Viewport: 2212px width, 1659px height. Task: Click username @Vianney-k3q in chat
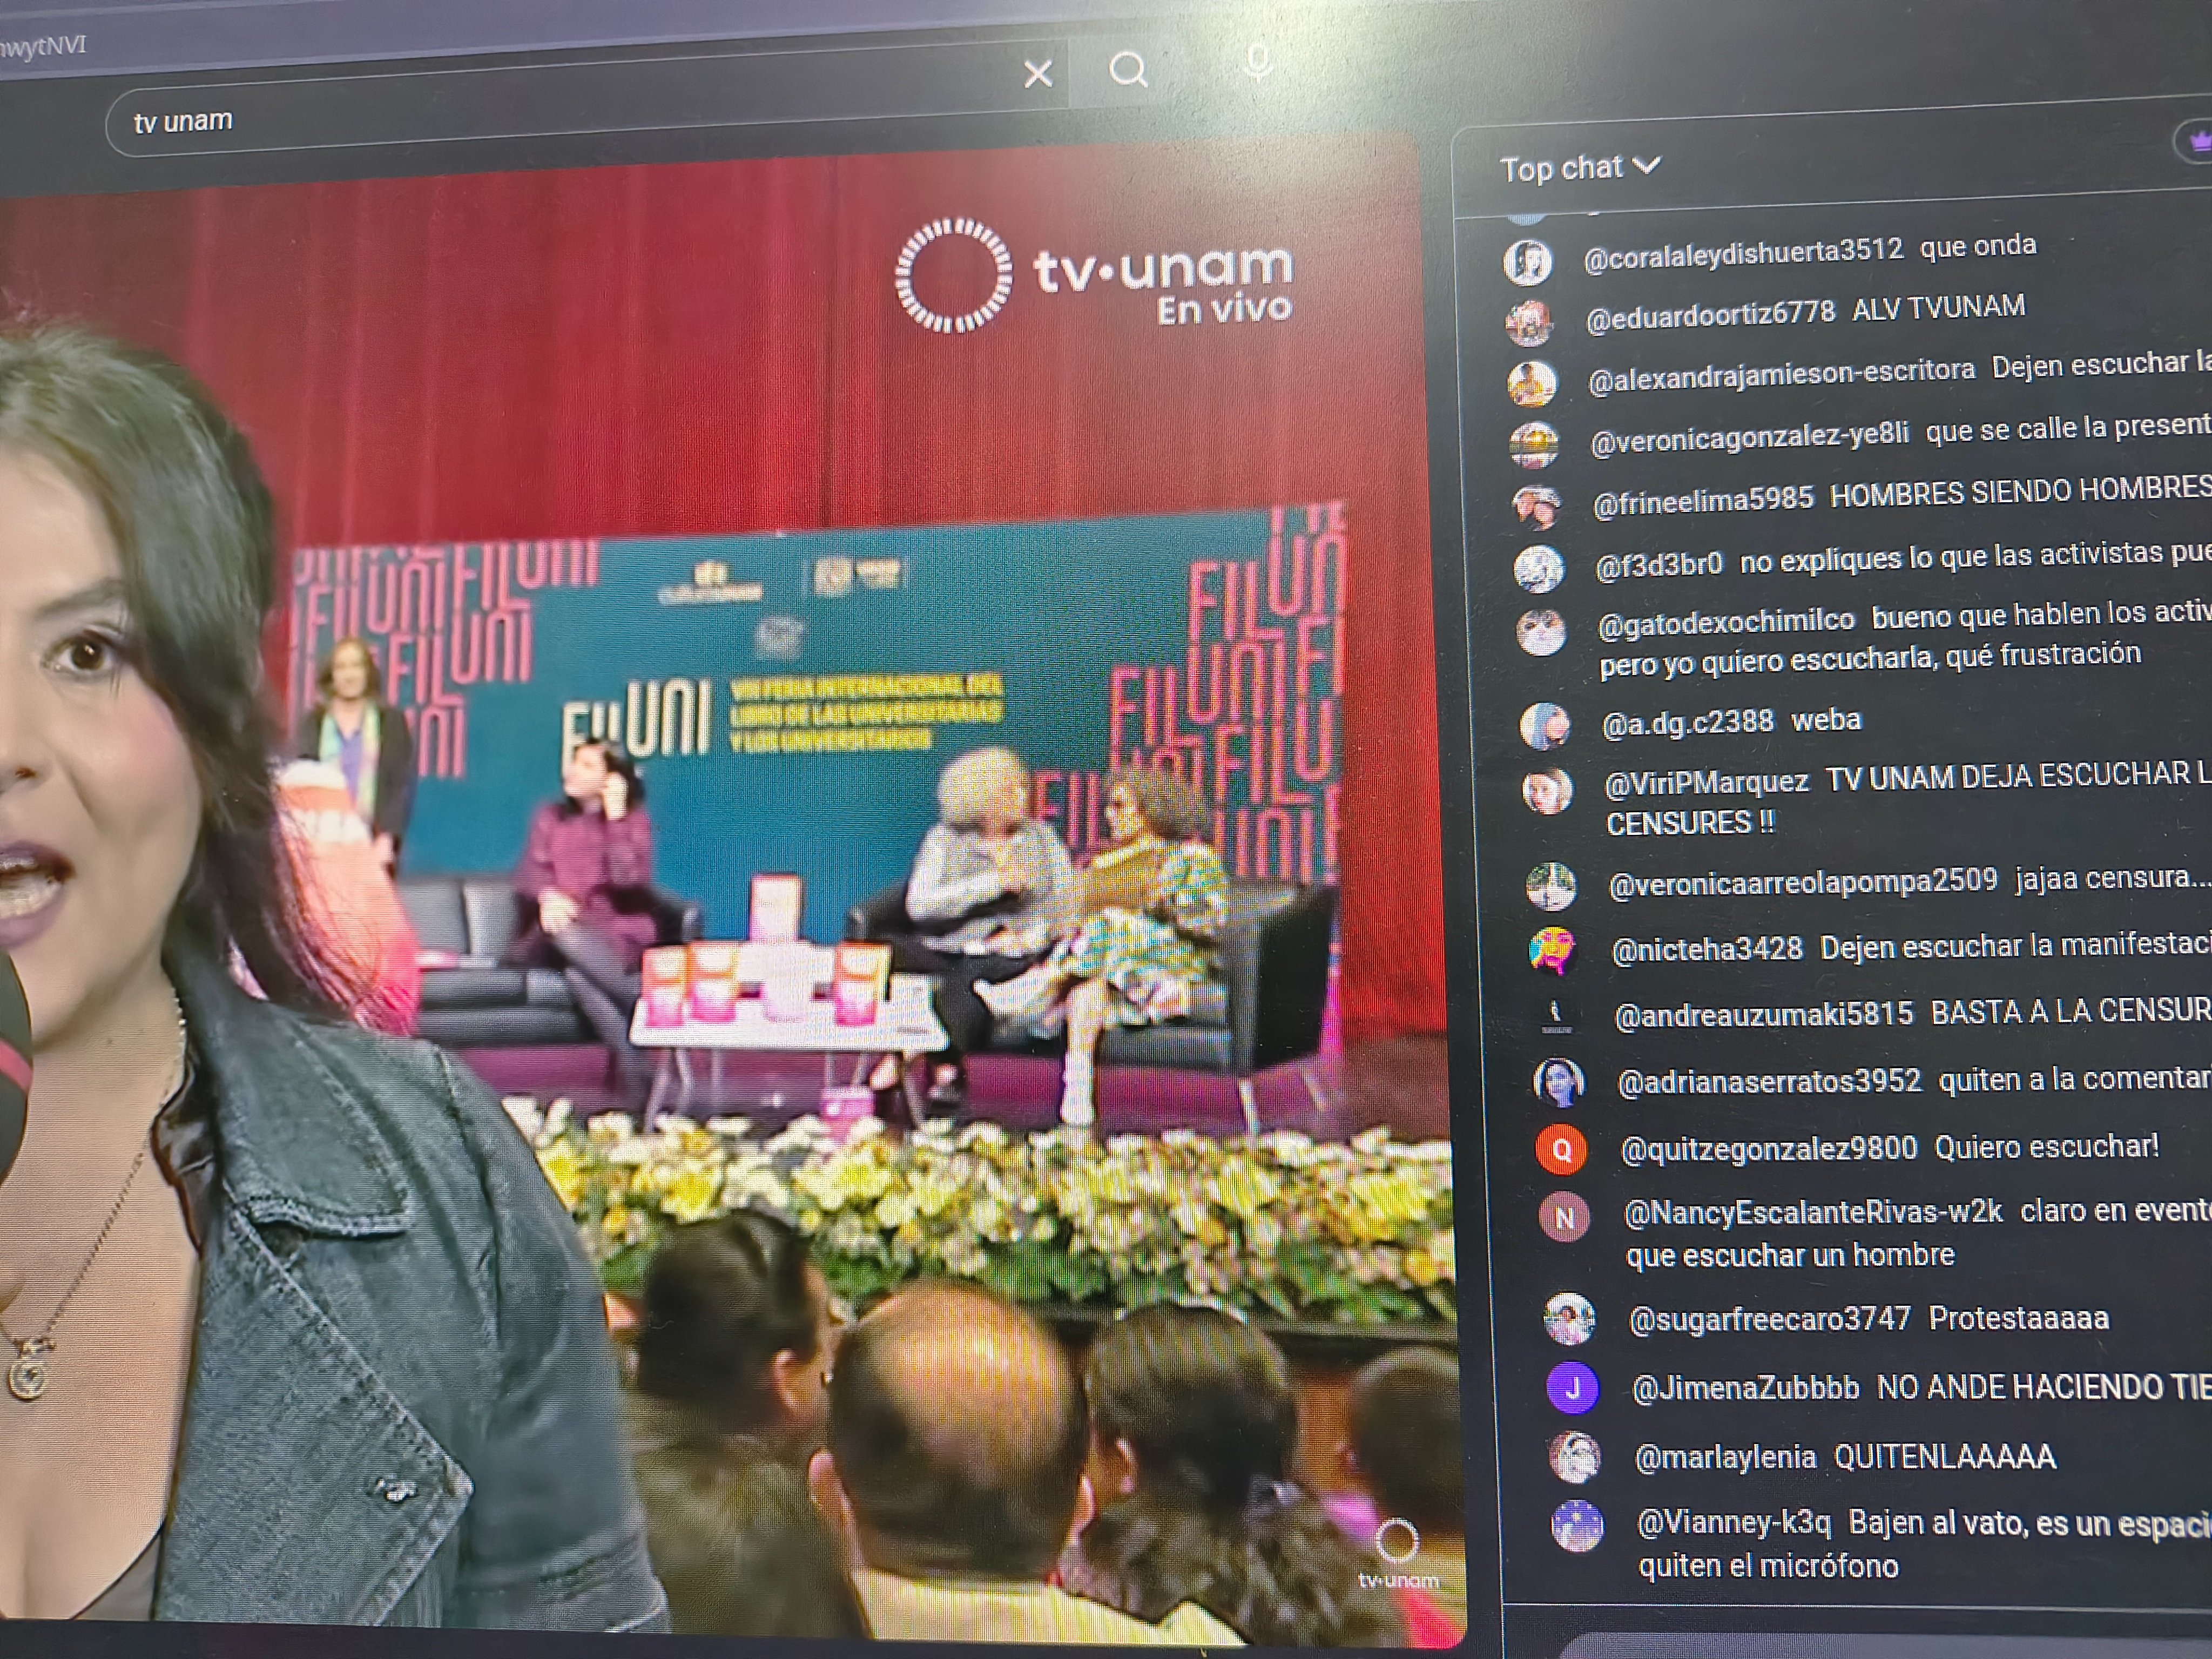point(1734,1523)
